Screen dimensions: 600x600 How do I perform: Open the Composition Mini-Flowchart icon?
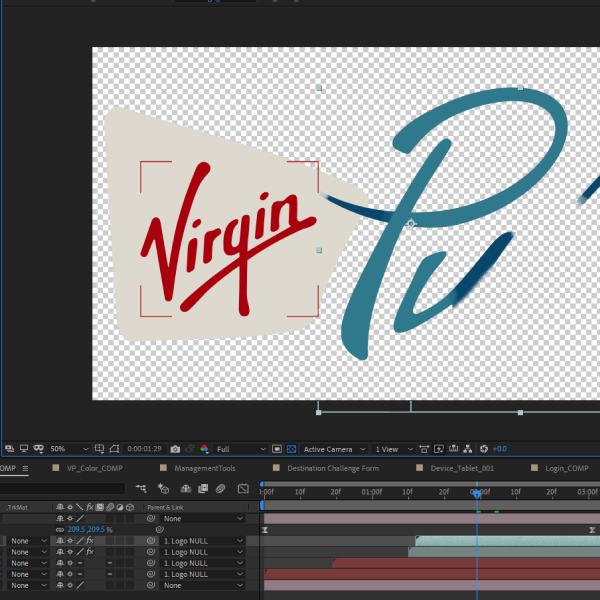coord(141,489)
